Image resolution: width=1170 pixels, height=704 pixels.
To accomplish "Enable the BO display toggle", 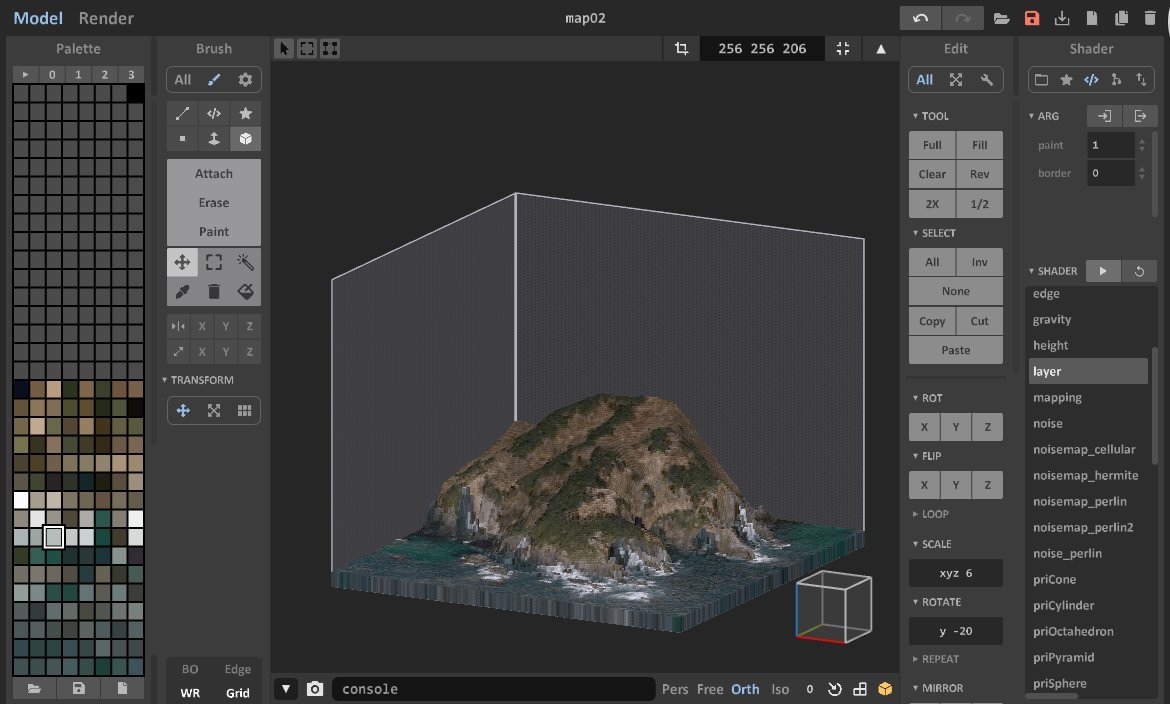I will pos(189,669).
